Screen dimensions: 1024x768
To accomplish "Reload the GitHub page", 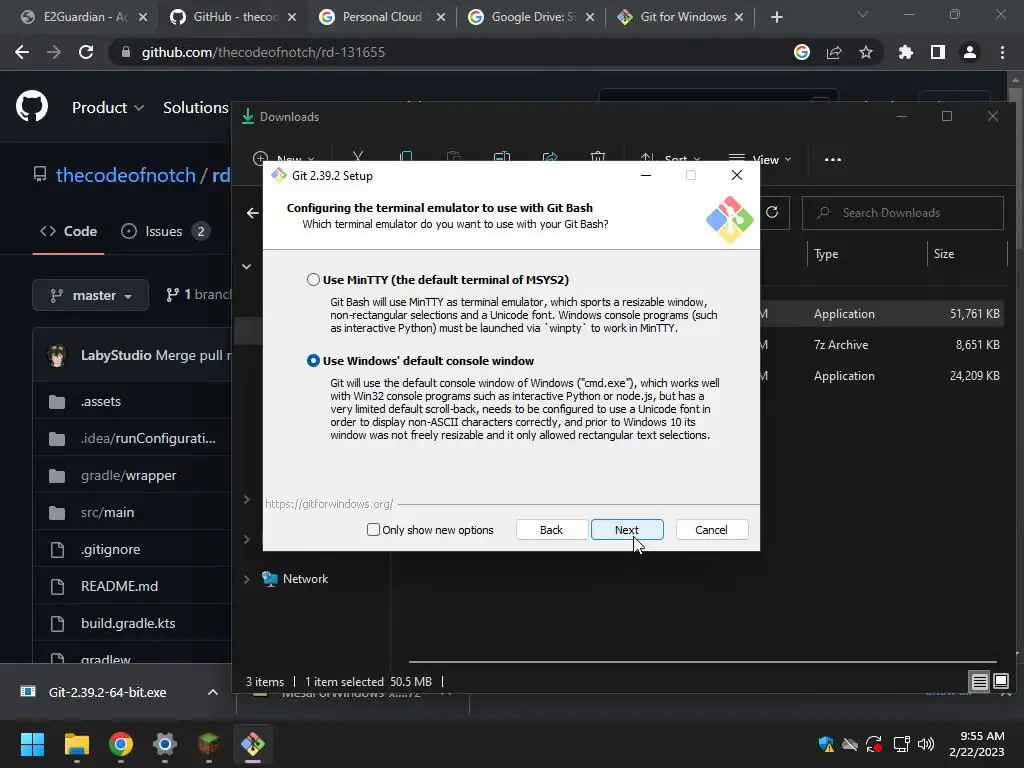I will tap(86, 52).
